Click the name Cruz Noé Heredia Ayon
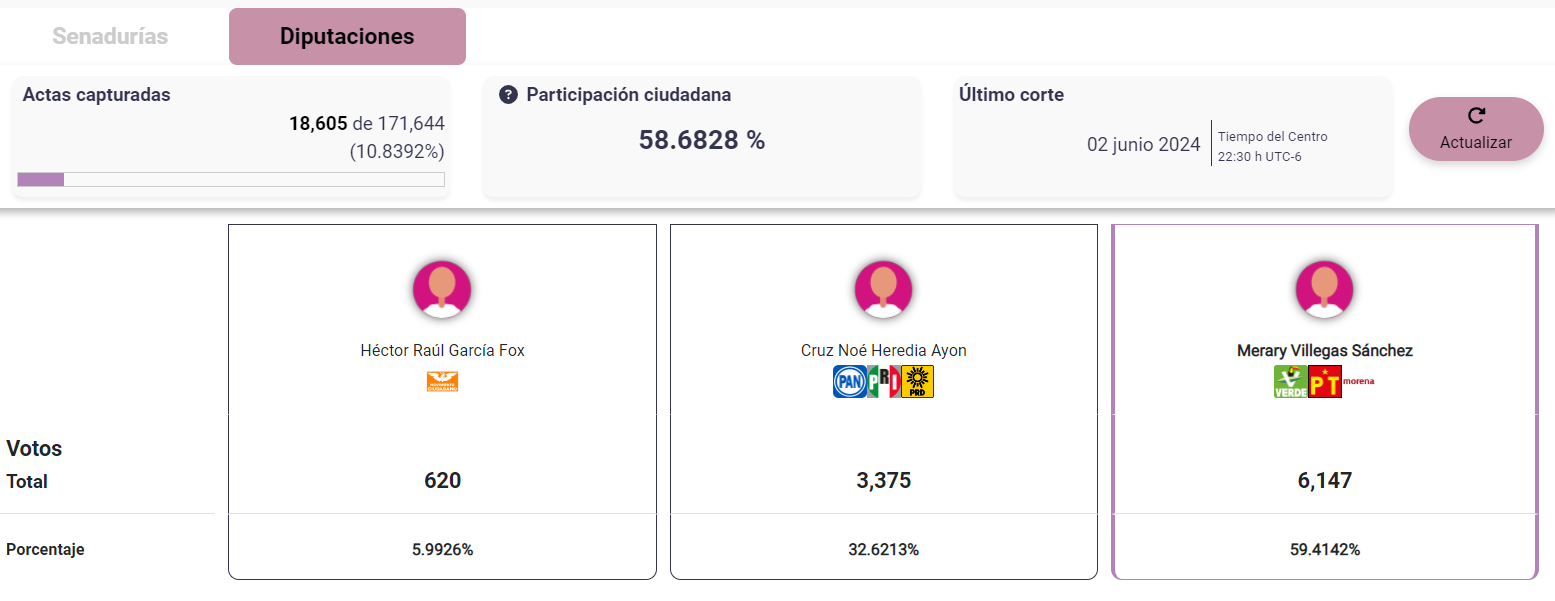 [883, 351]
